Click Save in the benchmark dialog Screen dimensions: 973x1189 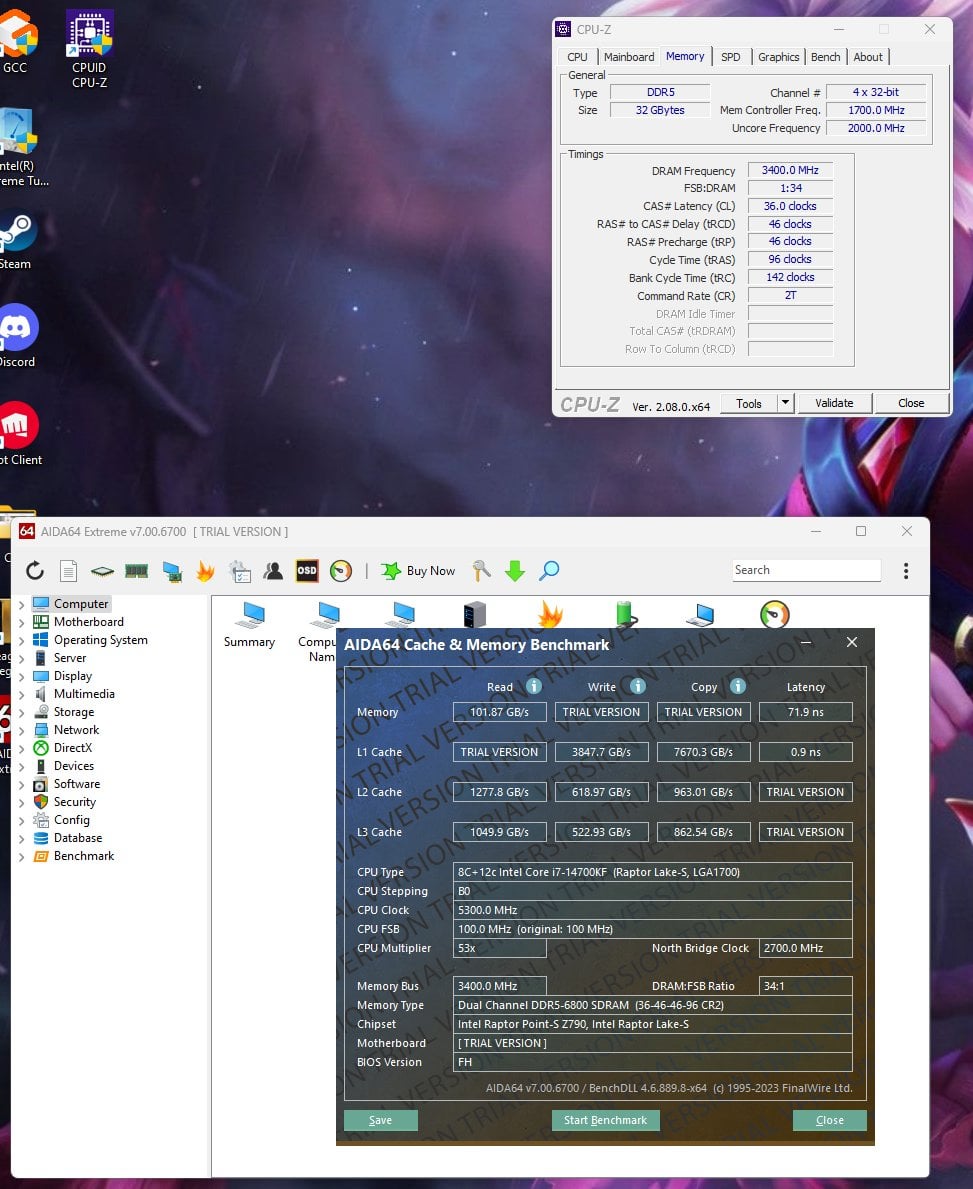pyautogui.click(x=381, y=1120)
